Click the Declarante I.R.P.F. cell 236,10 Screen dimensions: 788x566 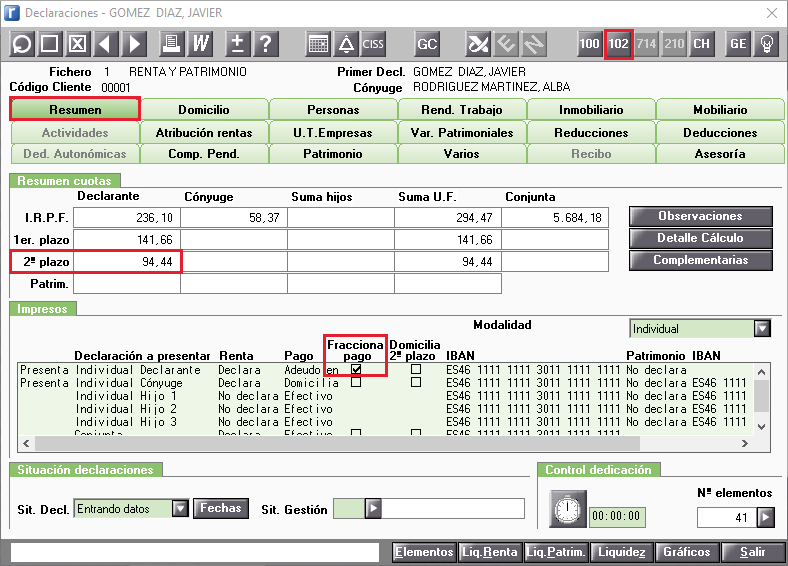click(x=127, y=218)
